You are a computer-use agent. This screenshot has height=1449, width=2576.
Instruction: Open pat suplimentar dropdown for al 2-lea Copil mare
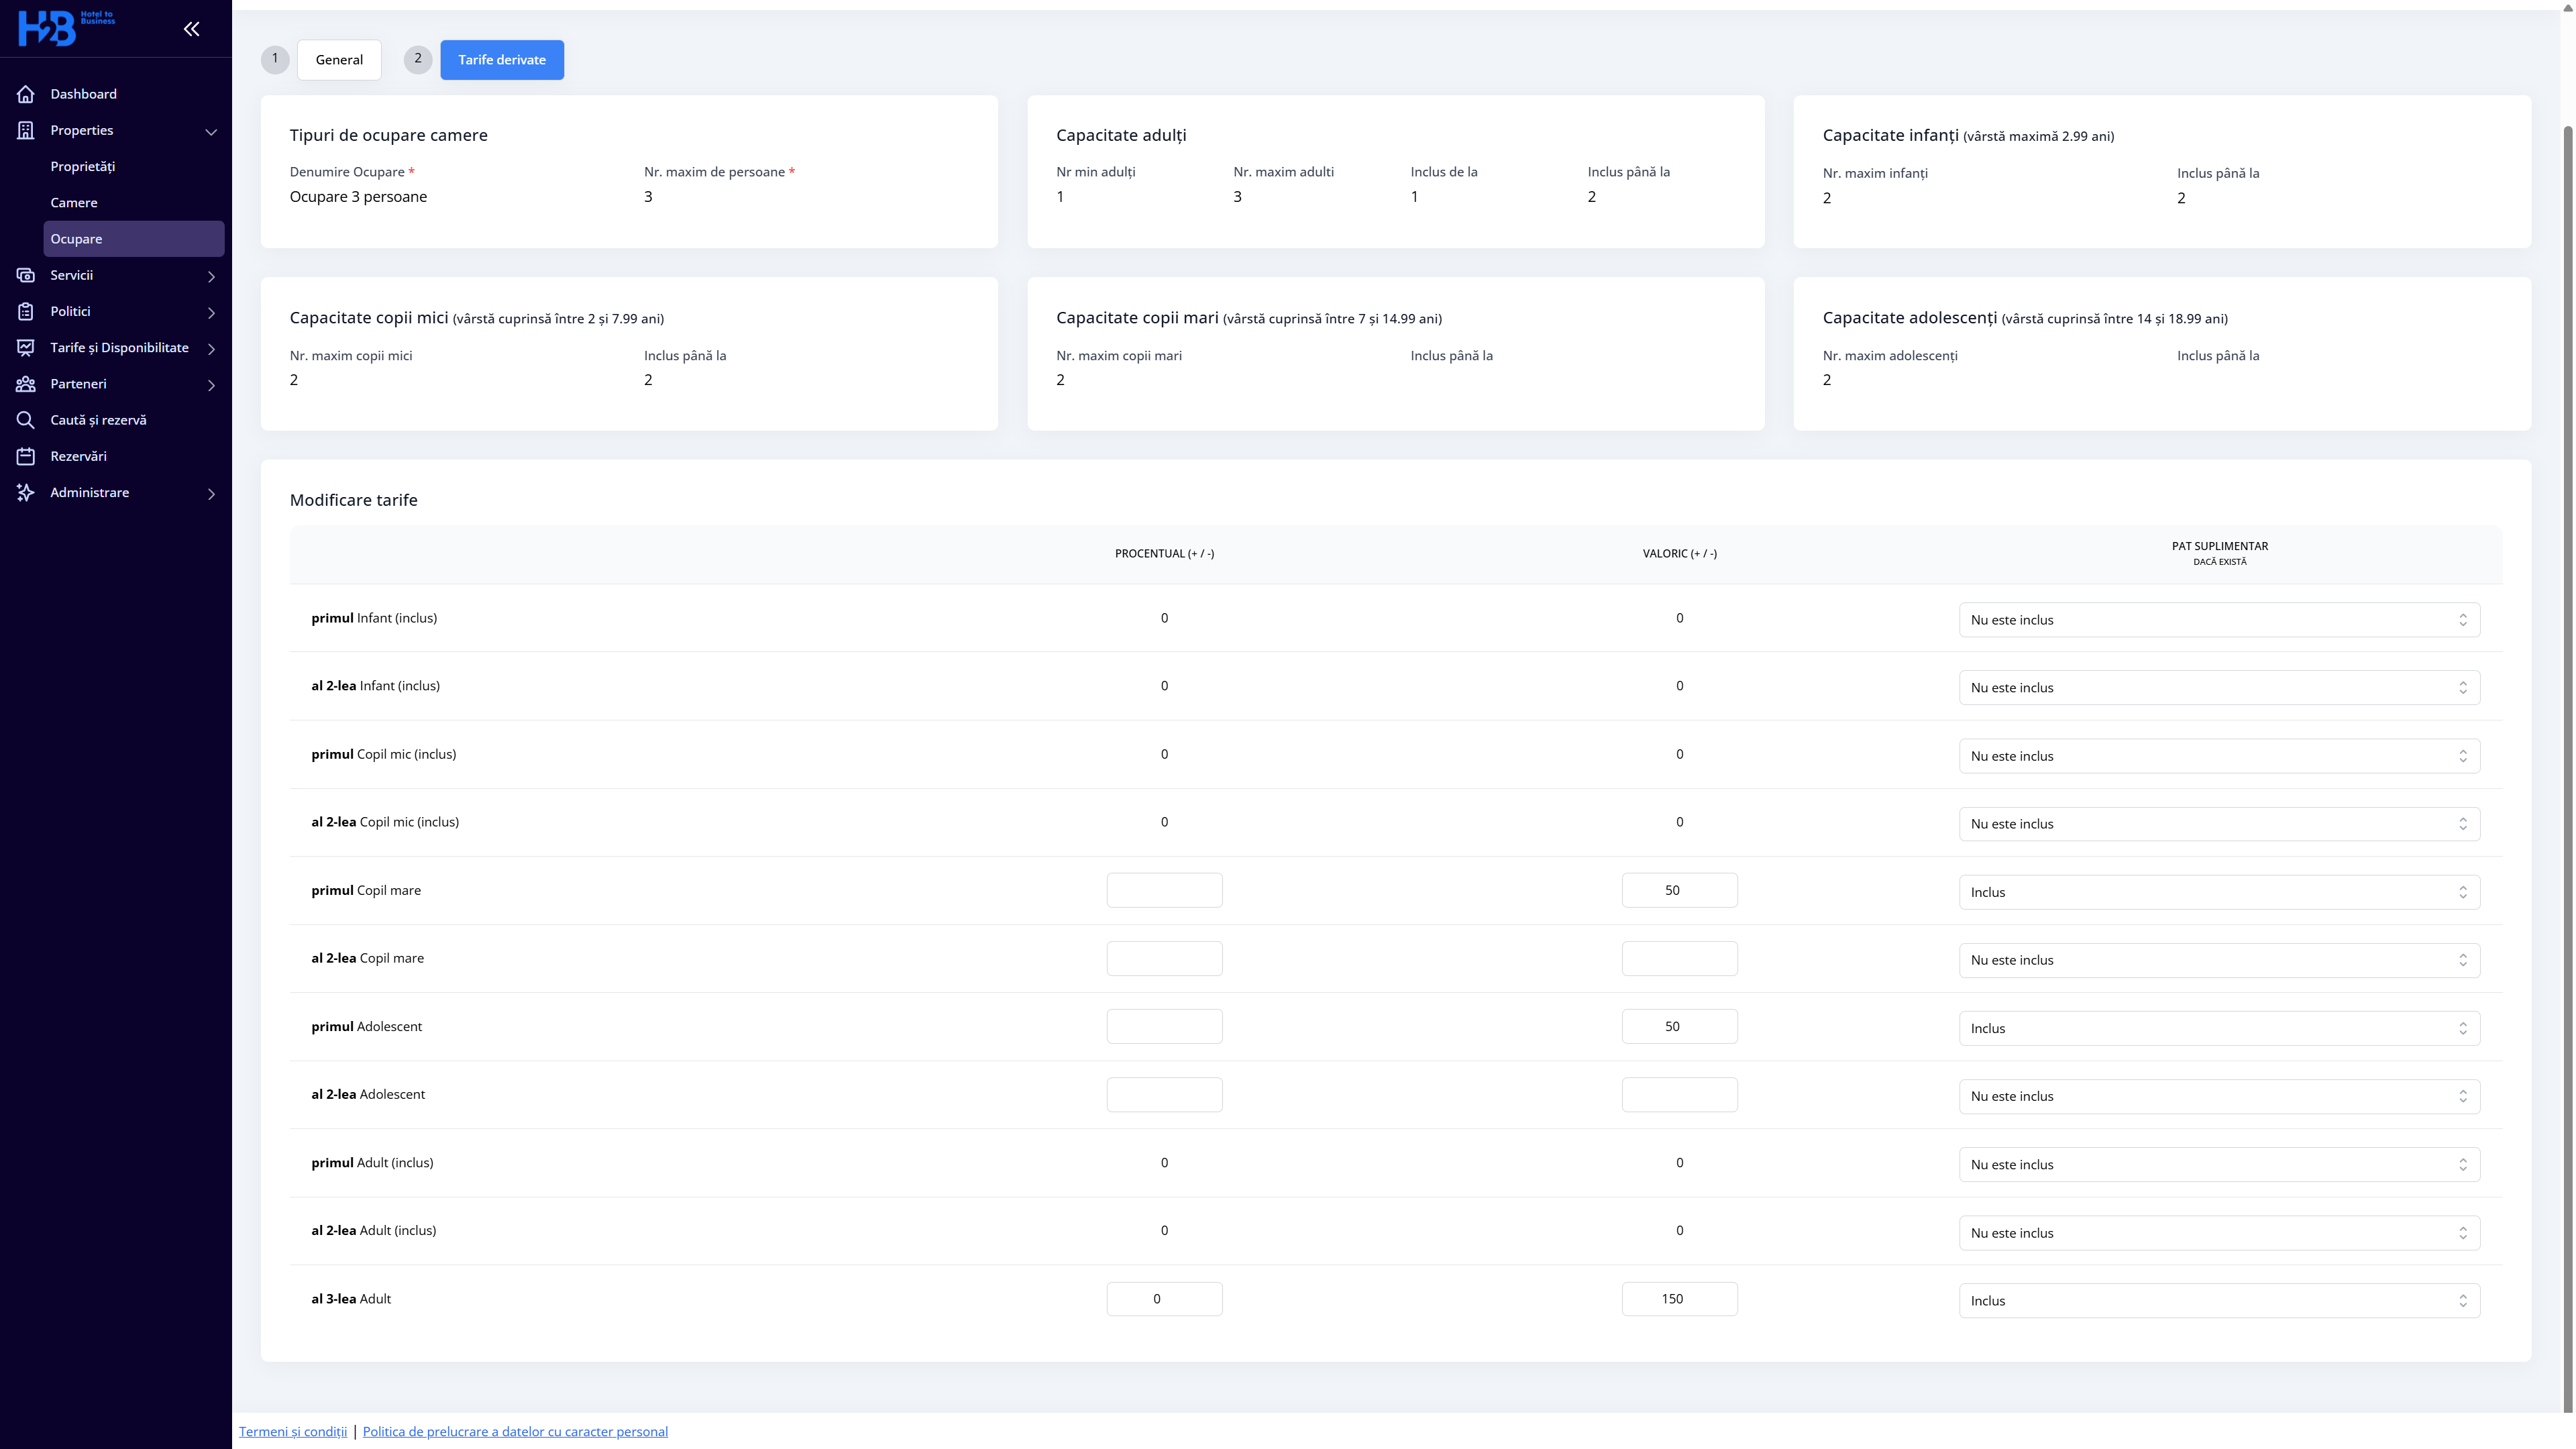pos(2219,960)
